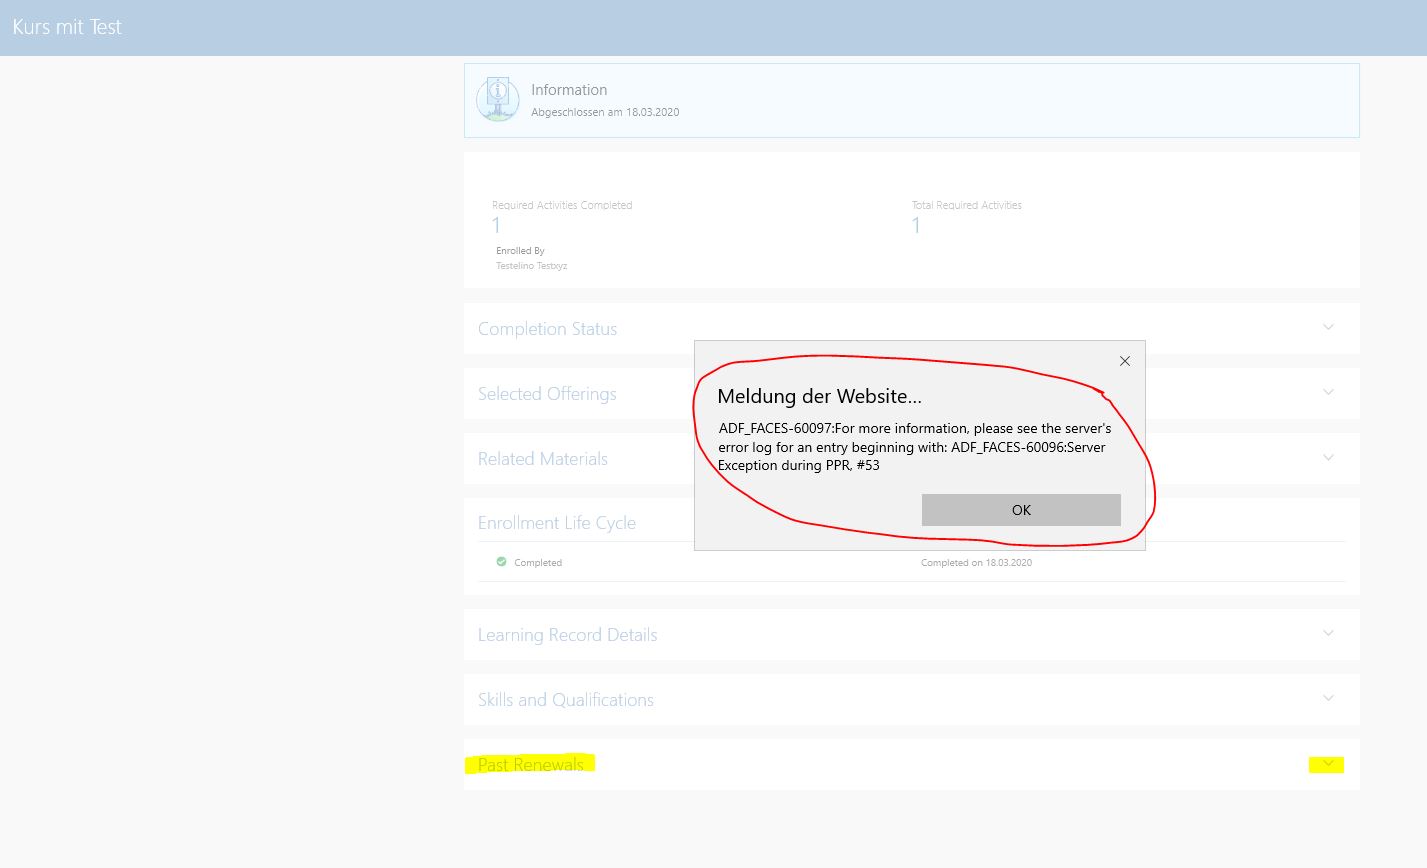Click the Information banner title text
This screenshot has height=868, width=1427.
coord(569,90)
